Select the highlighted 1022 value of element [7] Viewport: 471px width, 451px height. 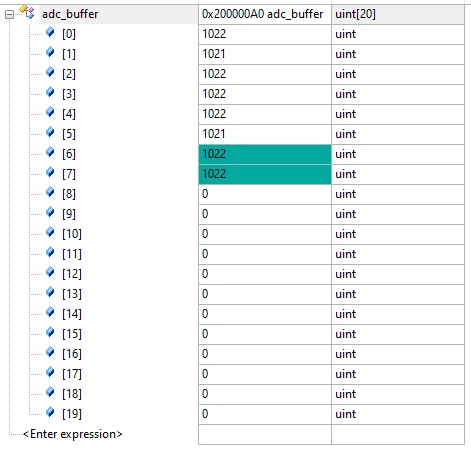click(x=265, y=174)
